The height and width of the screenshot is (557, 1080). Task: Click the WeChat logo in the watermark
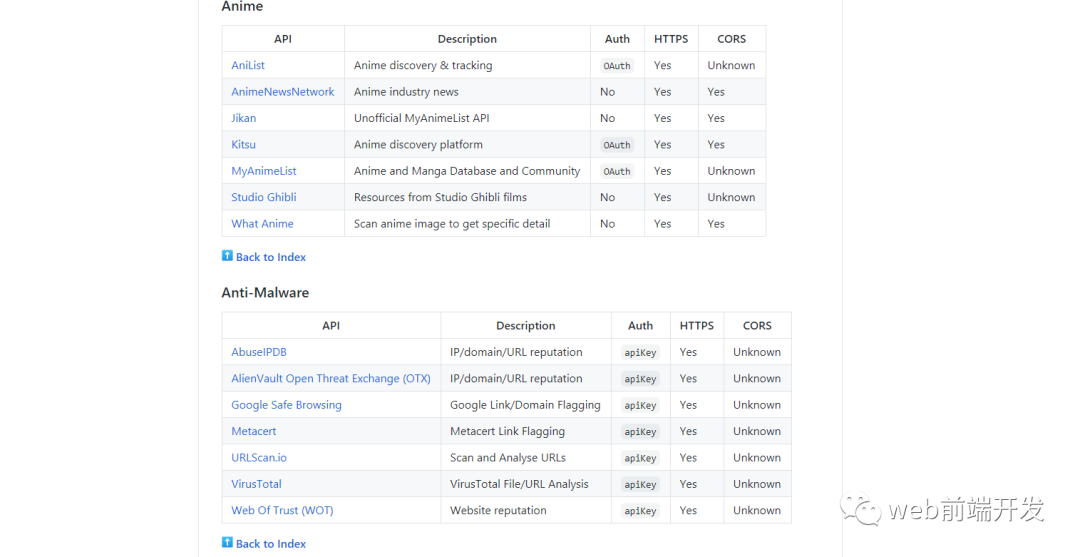pyautogui.click(x=861, y=510)
